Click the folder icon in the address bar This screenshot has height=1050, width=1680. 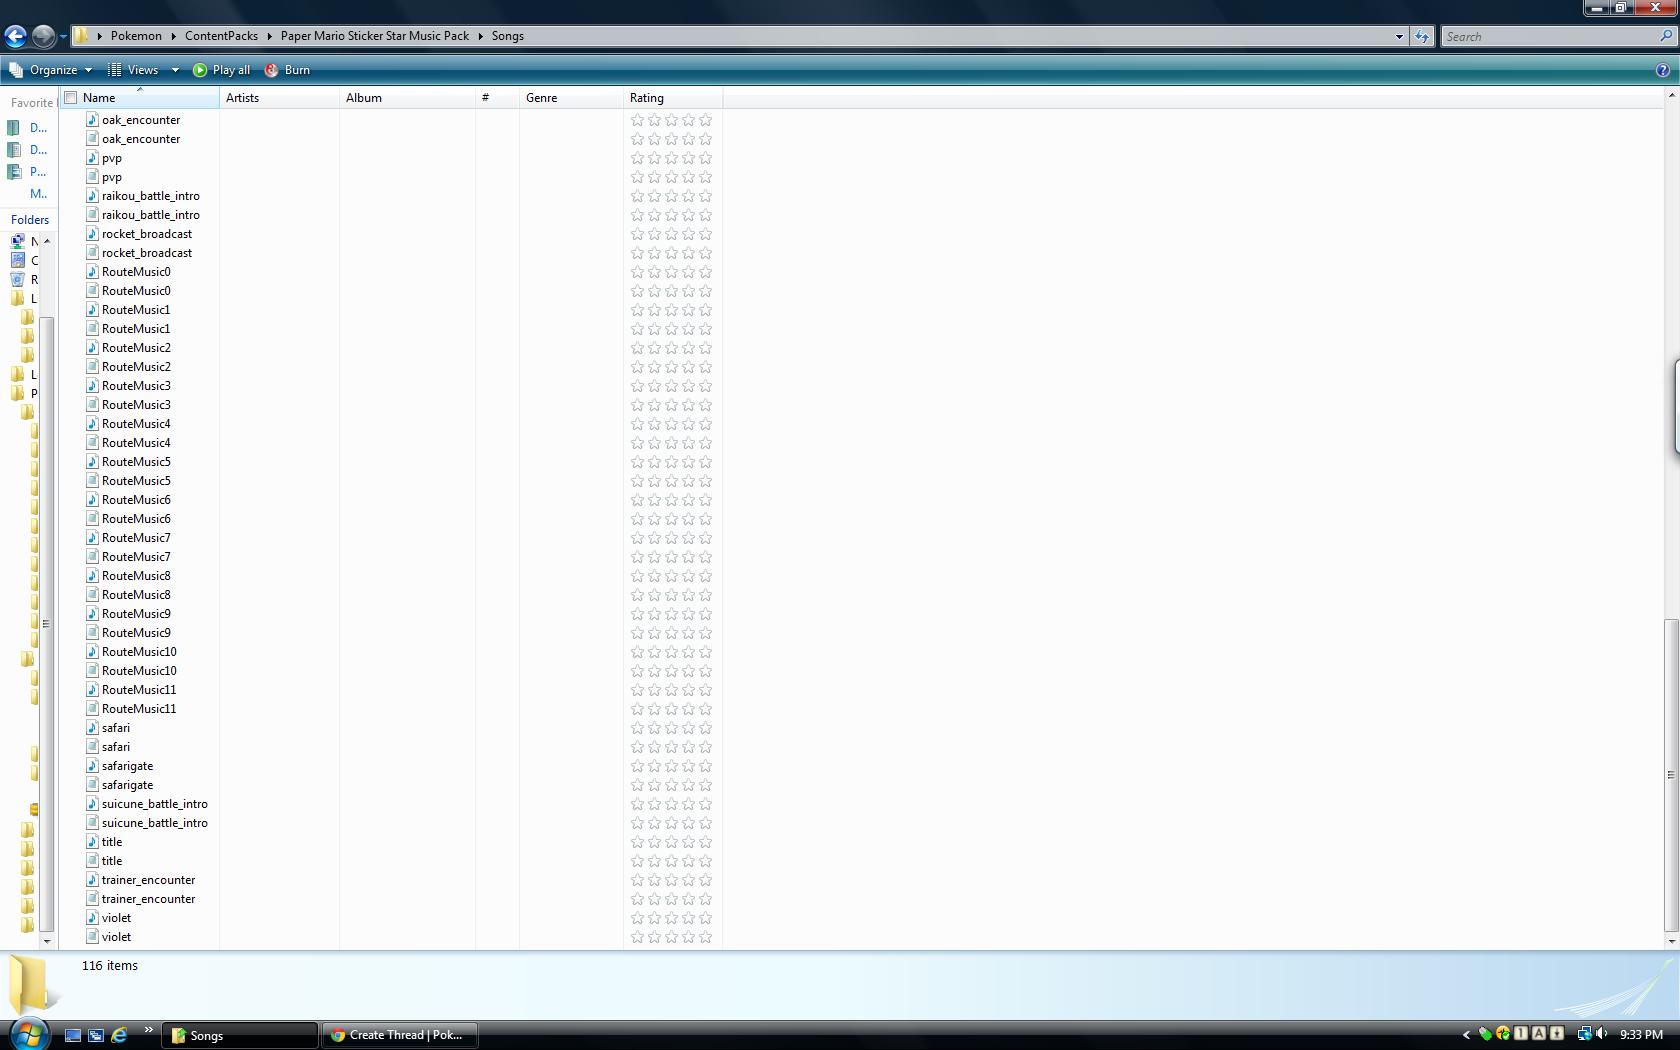(x=82, y=36)
